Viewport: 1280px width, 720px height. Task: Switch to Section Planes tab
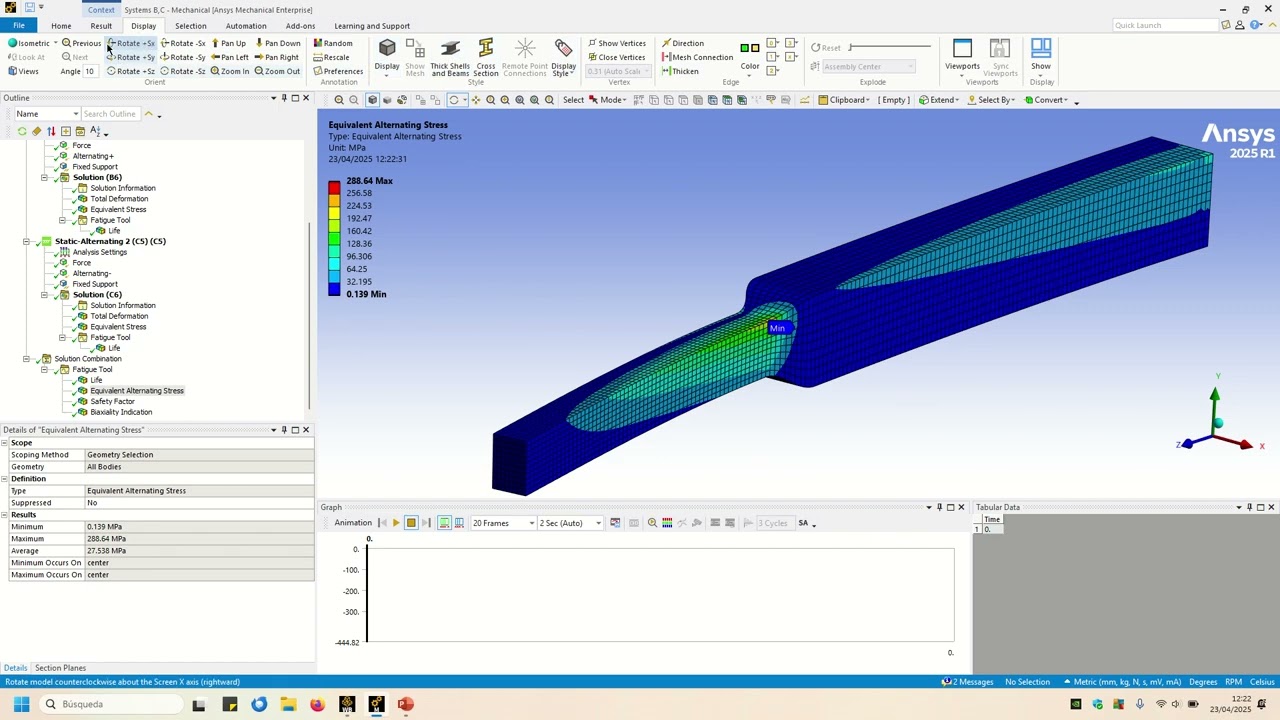(60, 668)
